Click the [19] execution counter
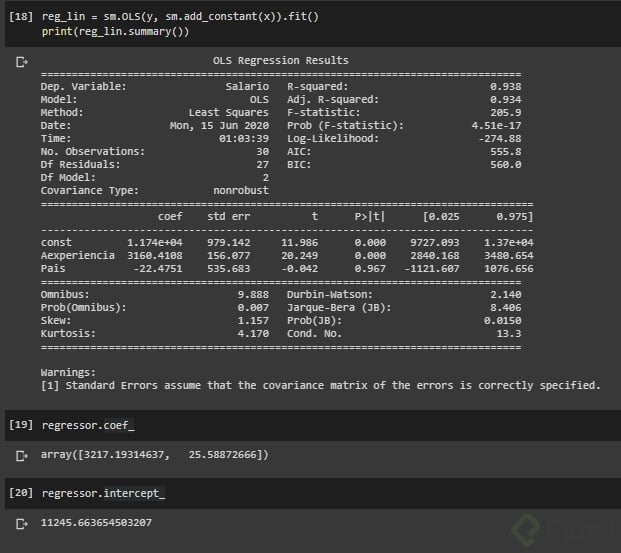 tap(20, 425)
